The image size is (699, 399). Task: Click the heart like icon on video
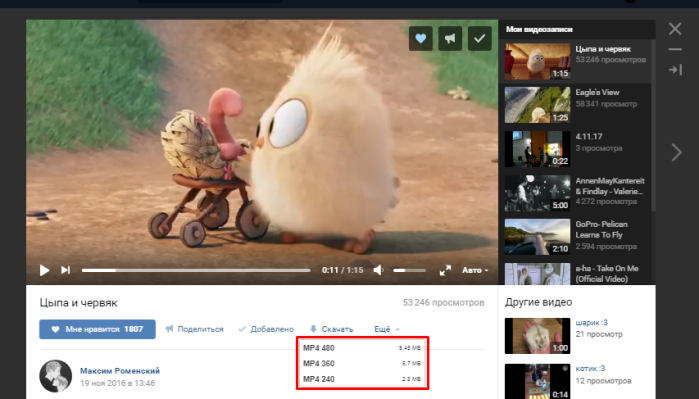420,38
